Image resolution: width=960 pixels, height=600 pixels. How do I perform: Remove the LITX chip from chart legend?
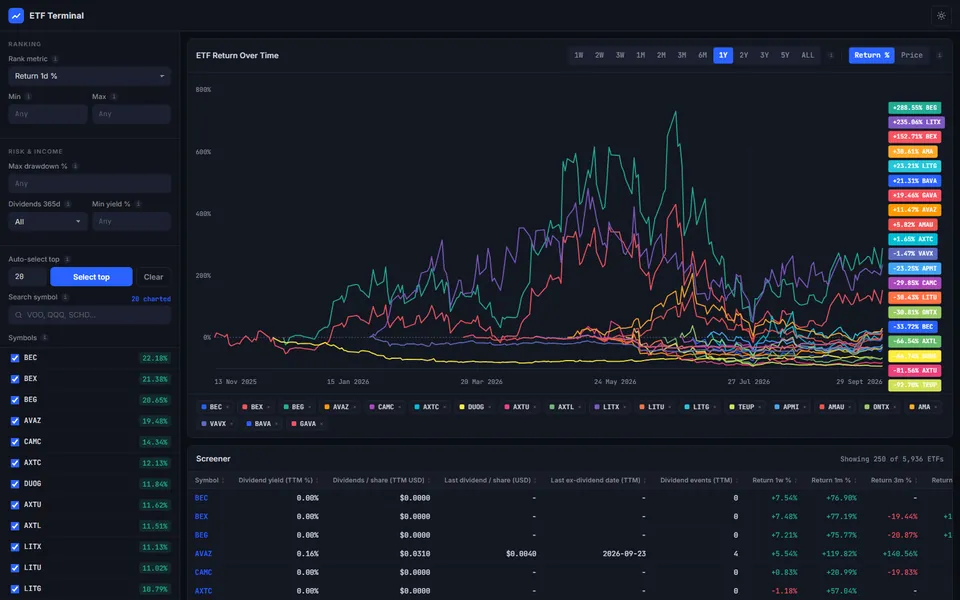(625, 407)
